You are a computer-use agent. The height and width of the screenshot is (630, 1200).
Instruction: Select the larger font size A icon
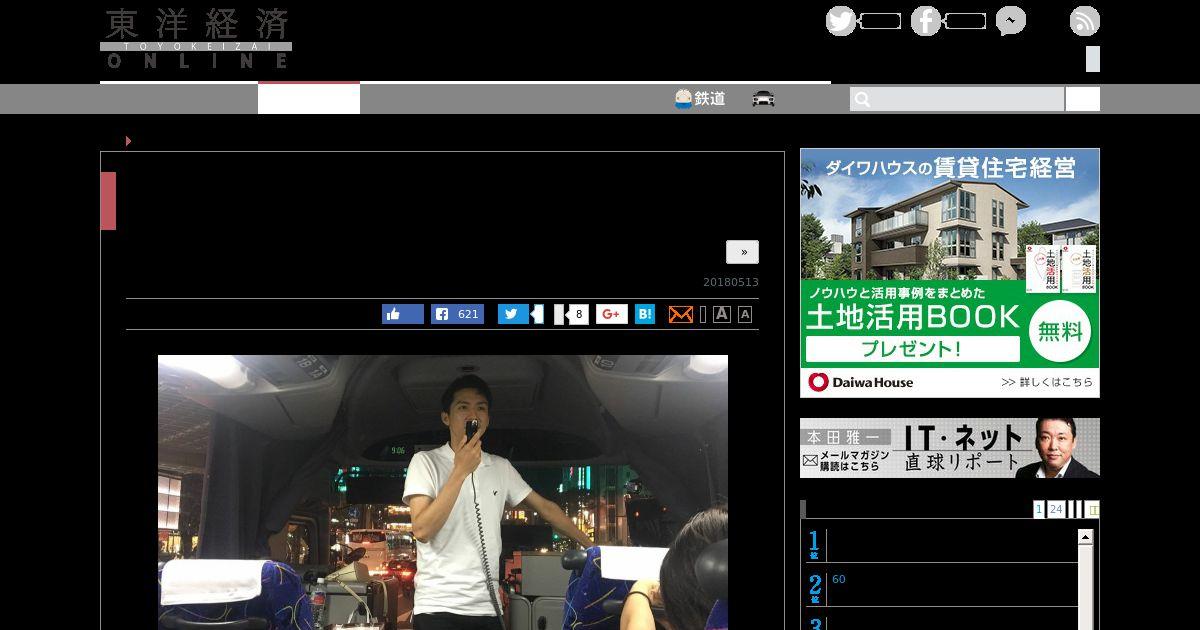(722, 314)
